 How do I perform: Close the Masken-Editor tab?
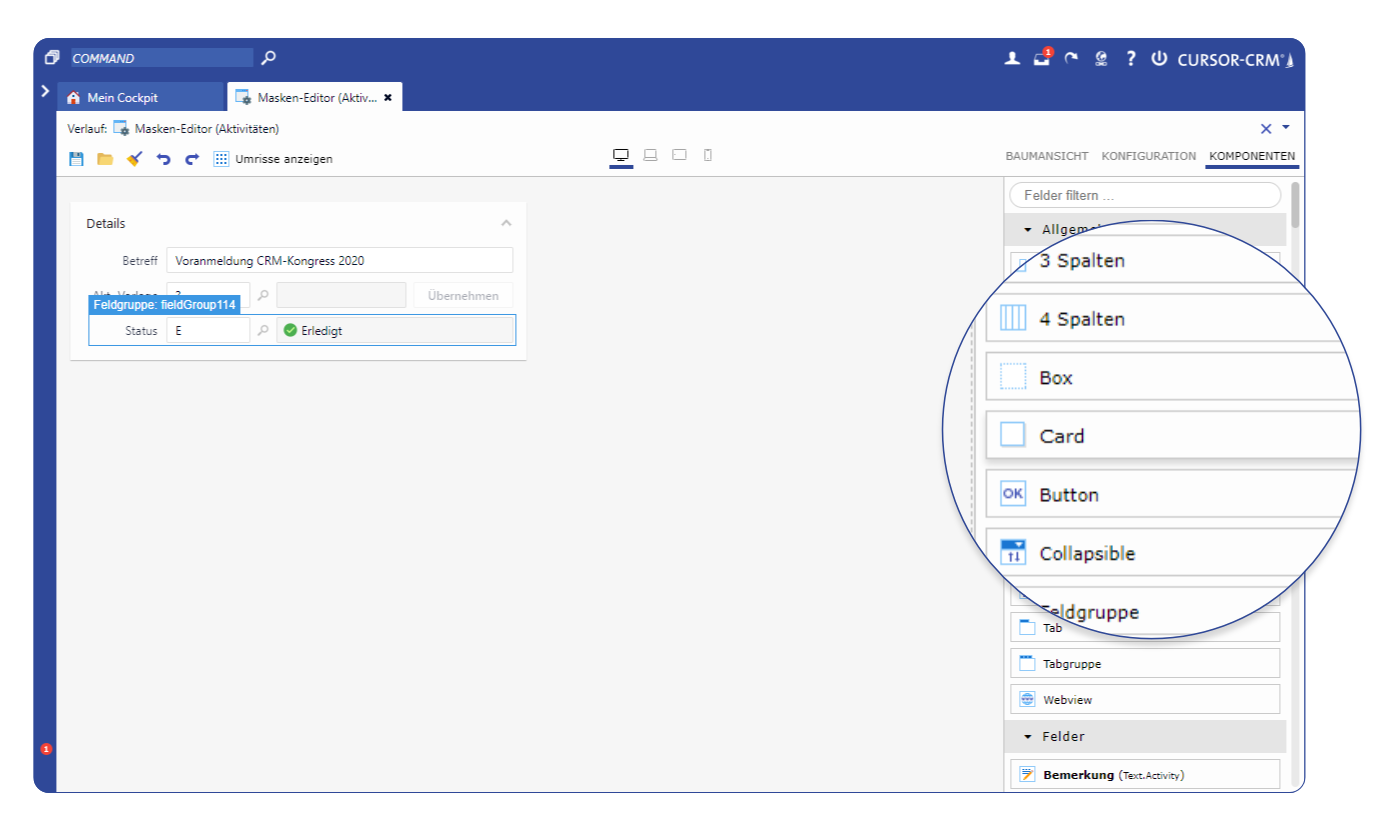[388, 98]
